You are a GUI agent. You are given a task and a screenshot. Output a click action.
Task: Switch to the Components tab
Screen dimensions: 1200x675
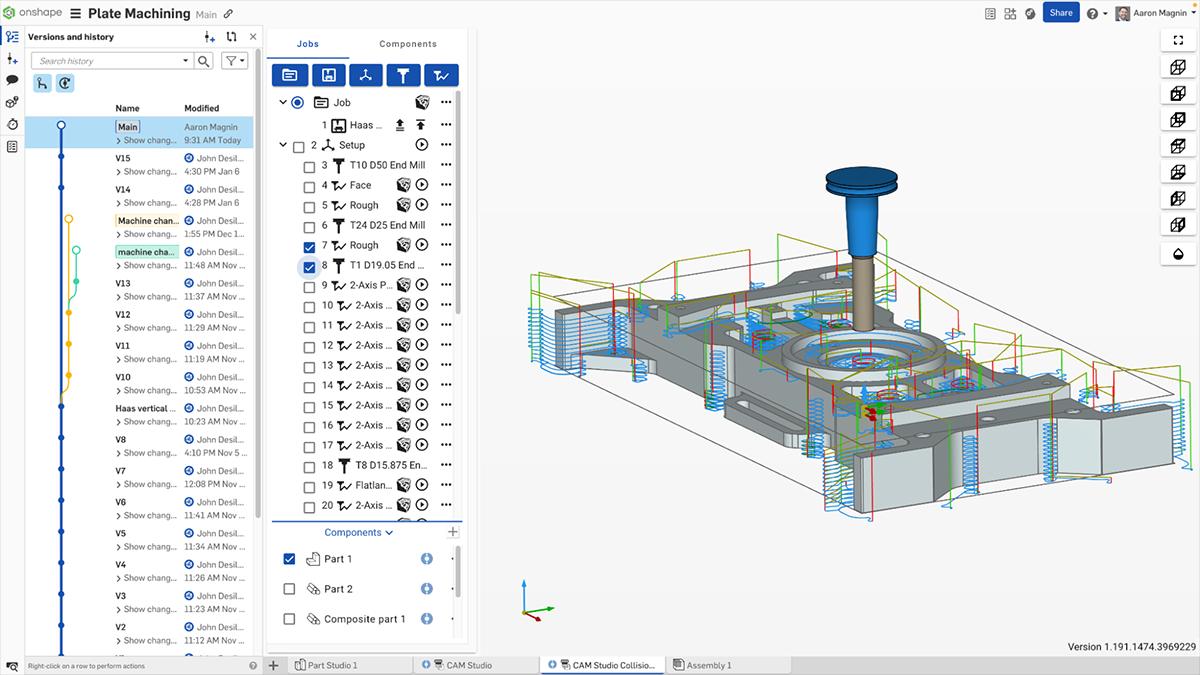pos(410,44)
